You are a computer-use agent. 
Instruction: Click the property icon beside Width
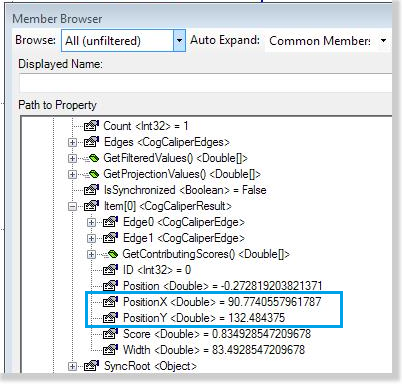pyautogui.click(x=110, y=350)
